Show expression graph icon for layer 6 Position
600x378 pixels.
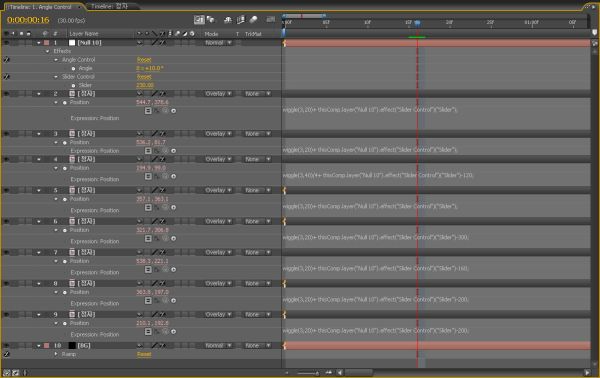[x=157, y=238]
